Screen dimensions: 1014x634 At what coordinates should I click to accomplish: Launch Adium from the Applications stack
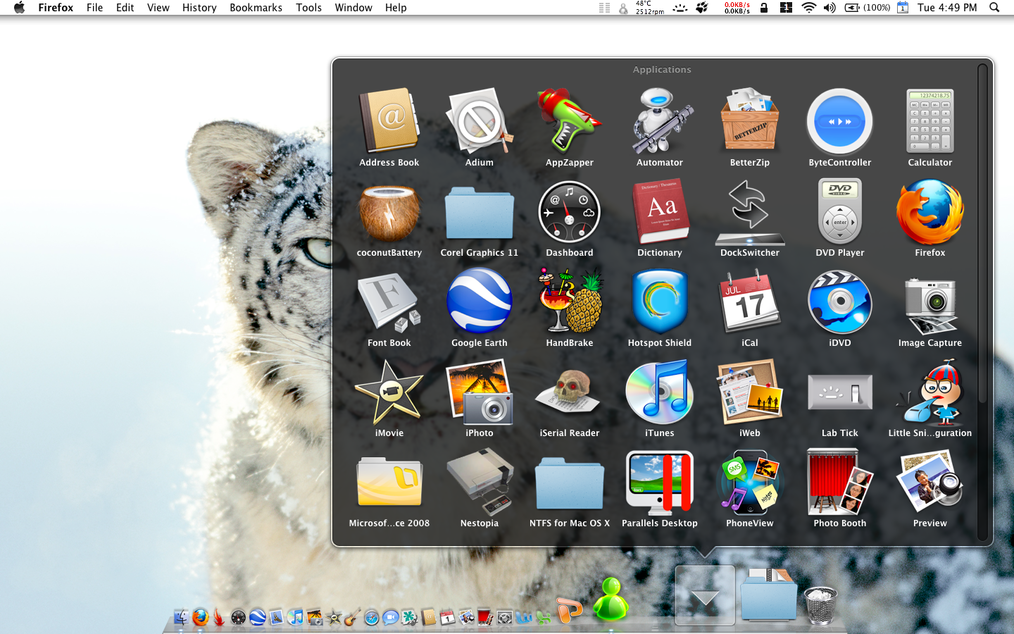[x=479, y=121]
